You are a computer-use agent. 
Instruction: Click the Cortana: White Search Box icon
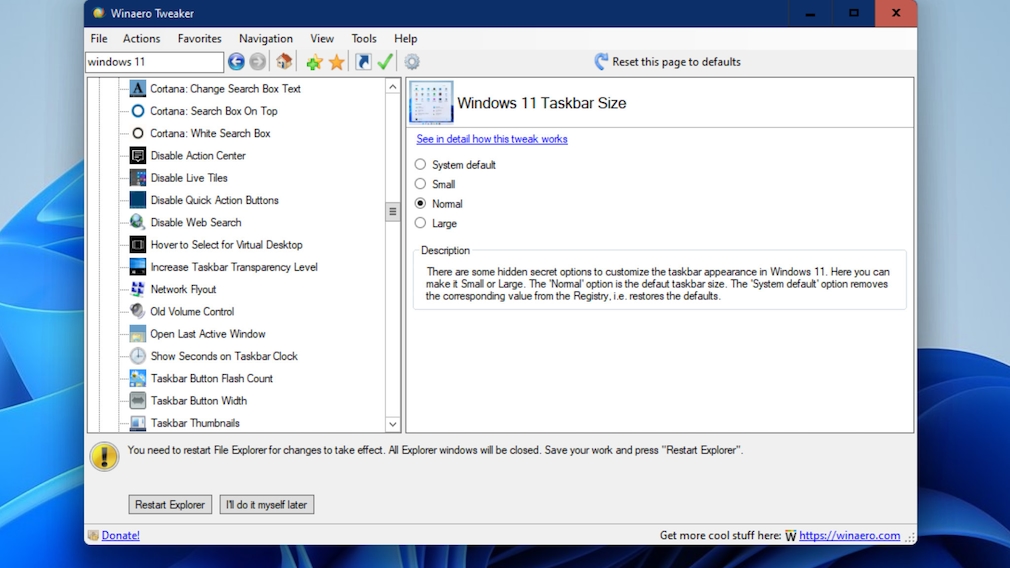click(137, 133)
